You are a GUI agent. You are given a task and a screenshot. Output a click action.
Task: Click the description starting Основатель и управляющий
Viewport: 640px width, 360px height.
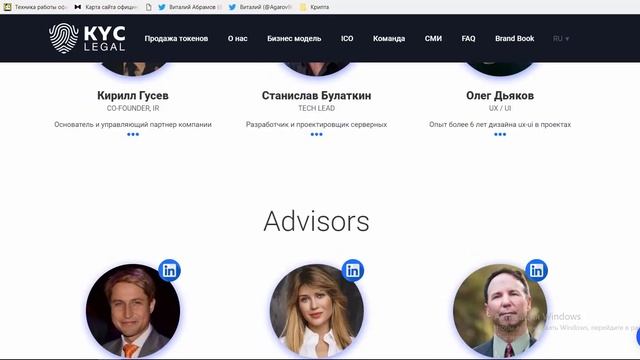pyautogui.click(x=133, y=124)
